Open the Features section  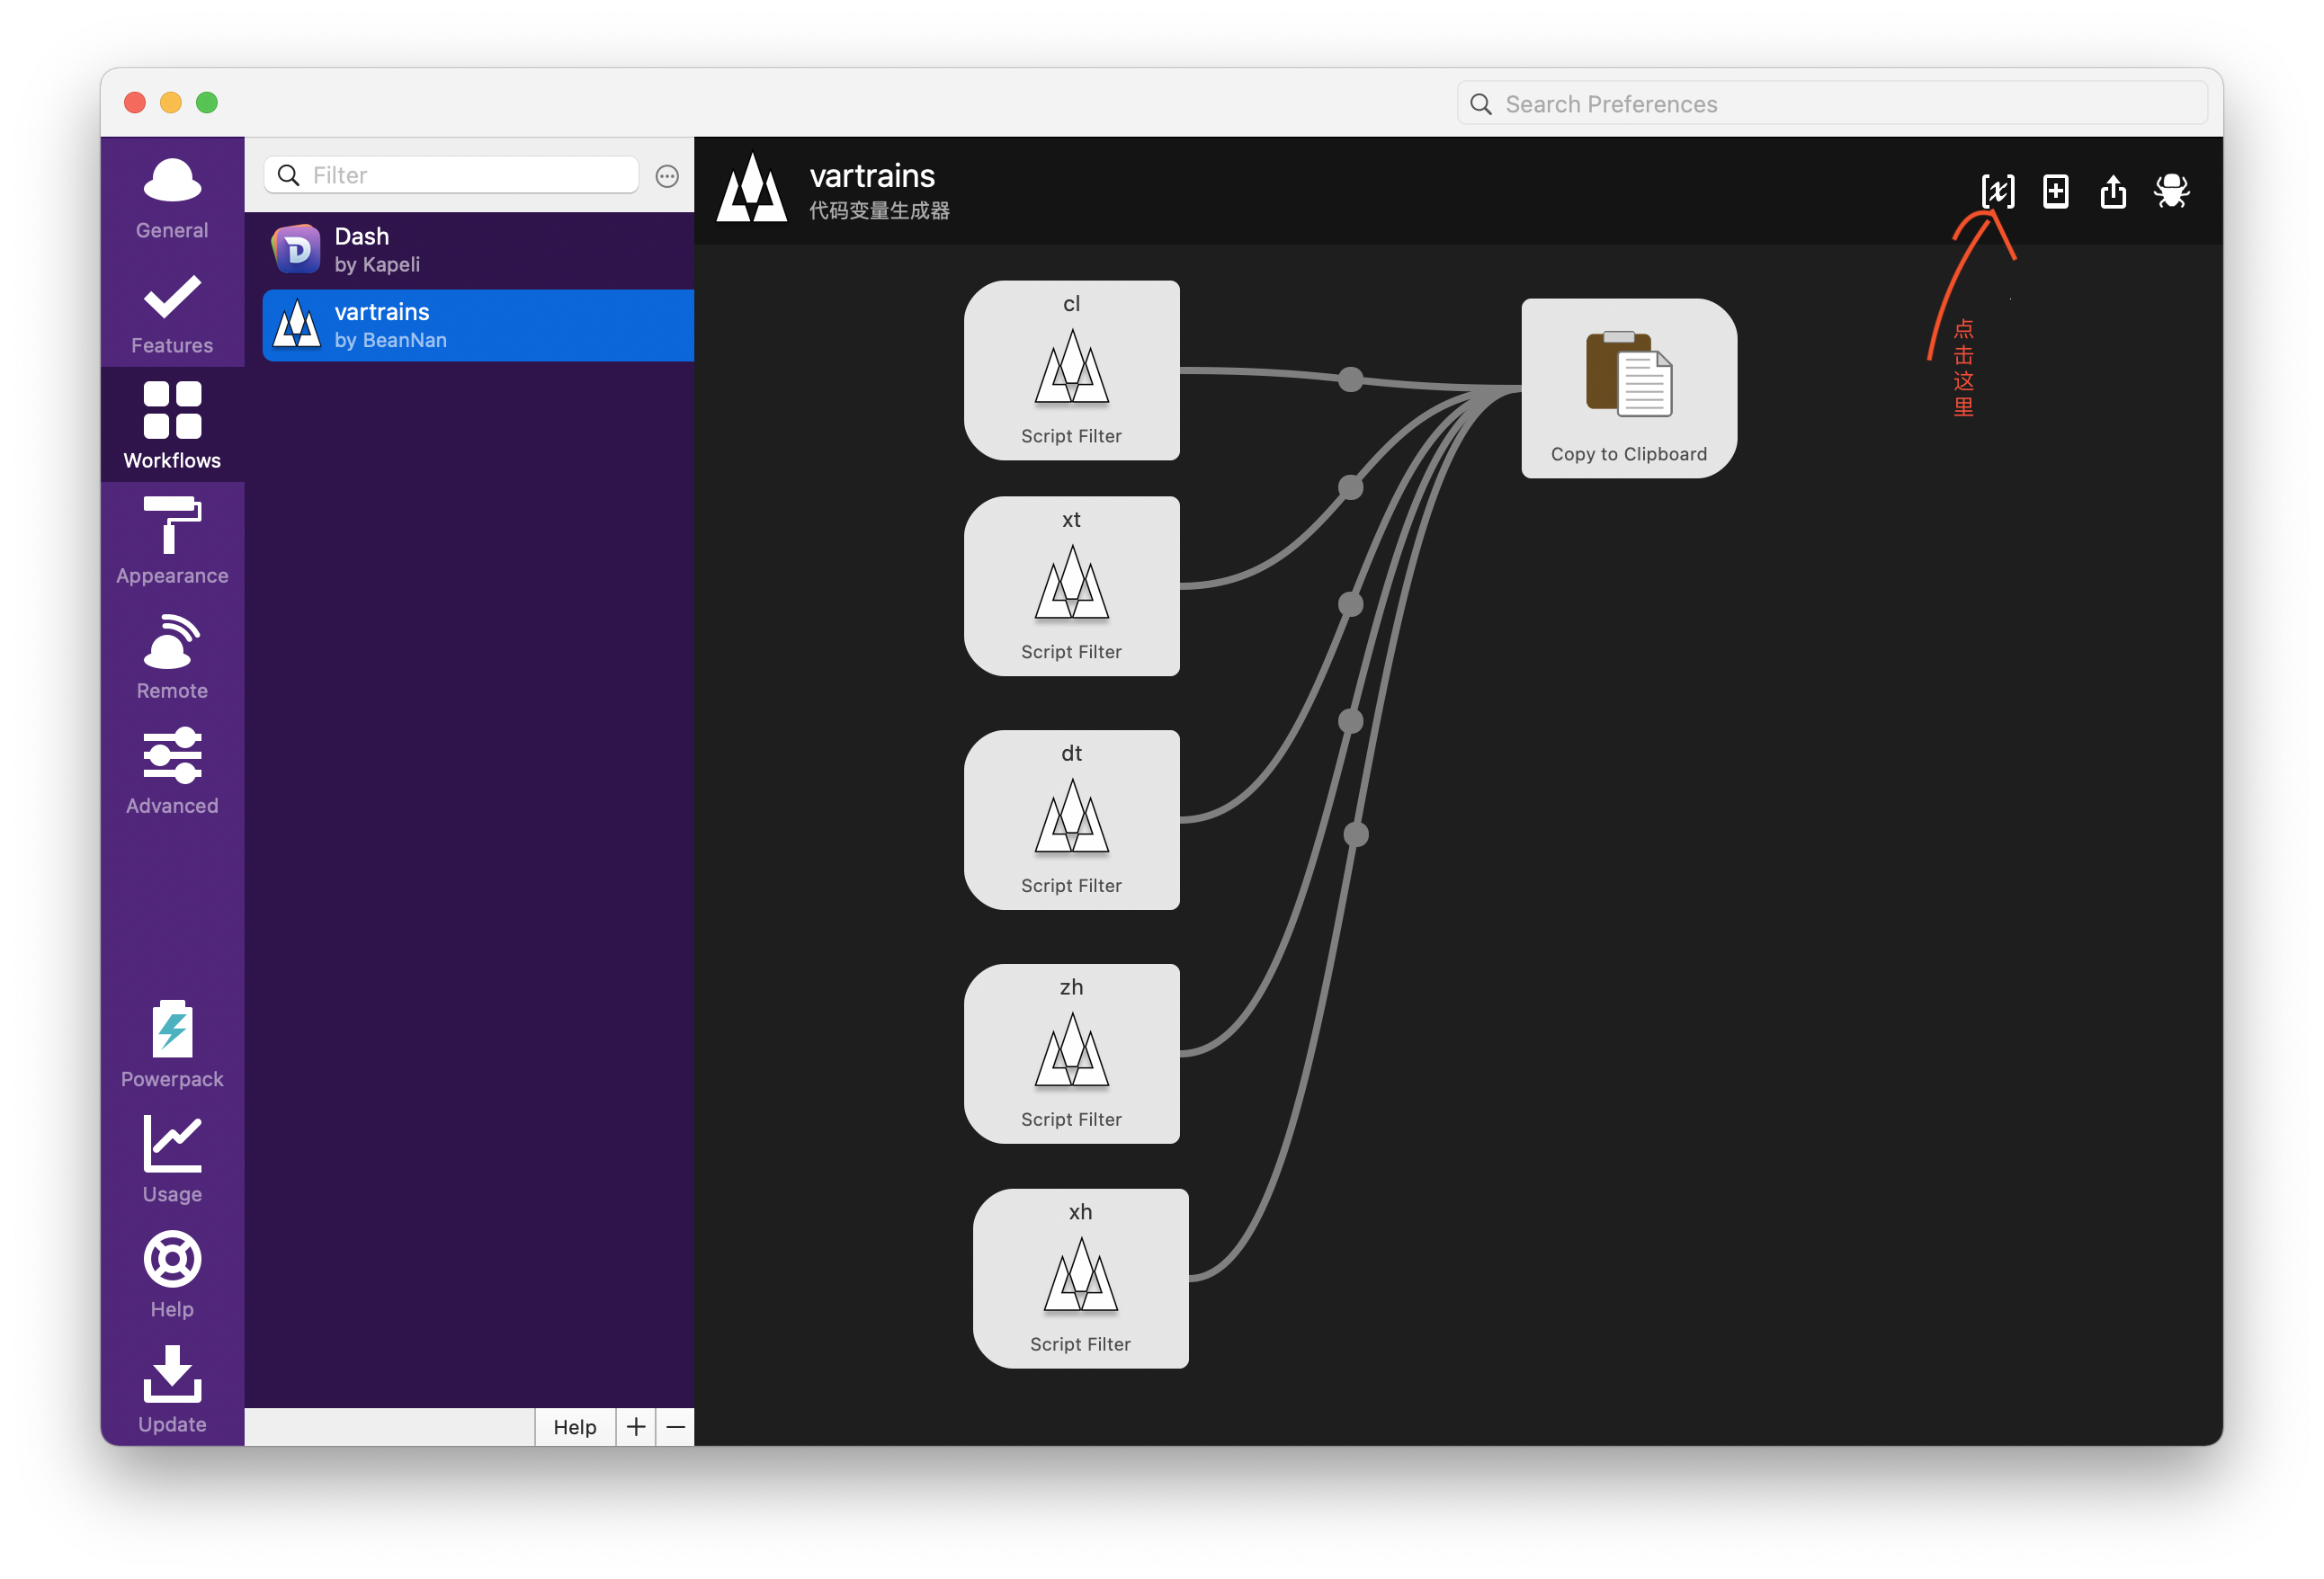click(172, 313)
